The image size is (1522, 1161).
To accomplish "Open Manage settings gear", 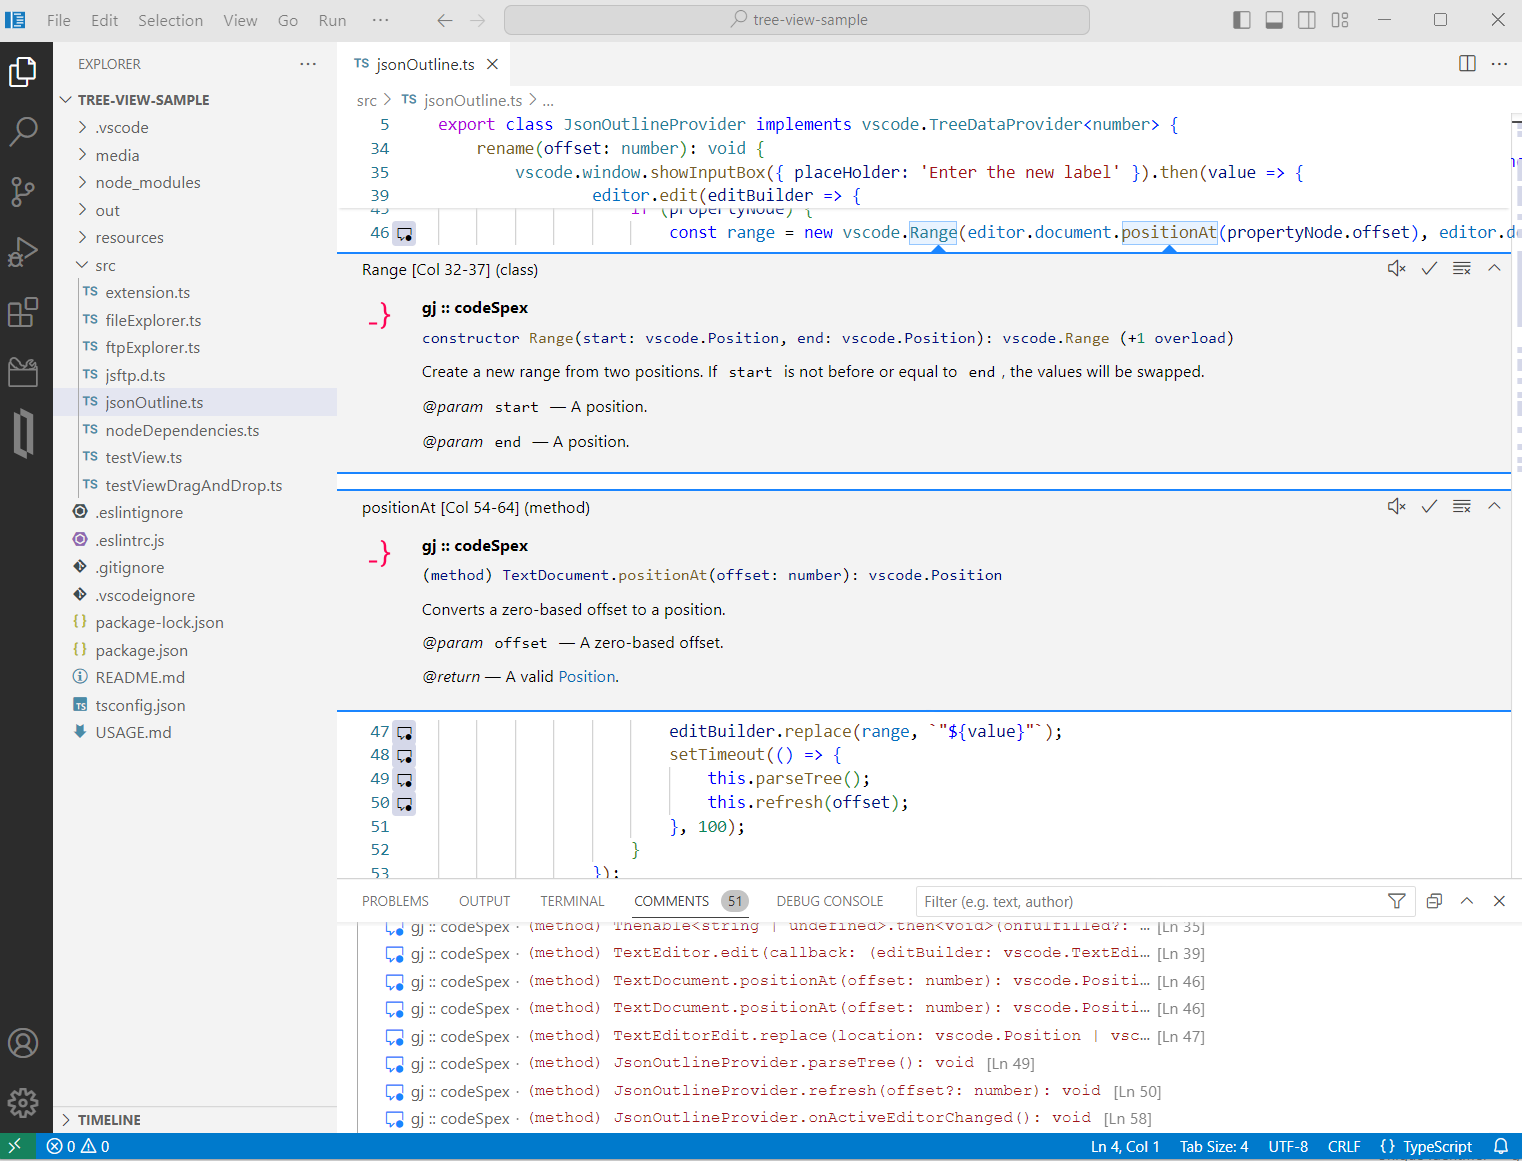I will tap(23, 1103).
